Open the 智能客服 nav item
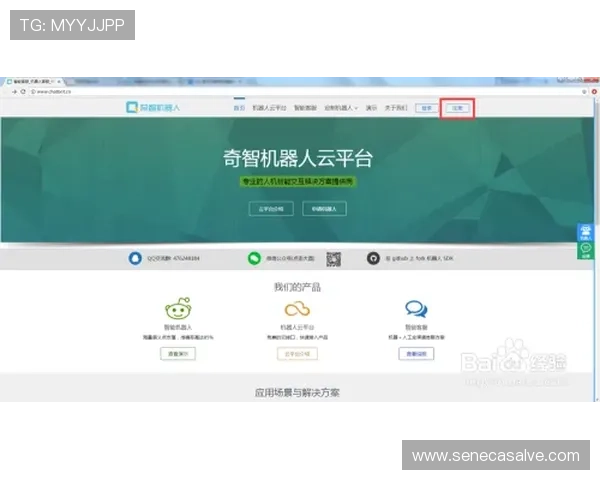Screen dimensions: 600x480 305,108
